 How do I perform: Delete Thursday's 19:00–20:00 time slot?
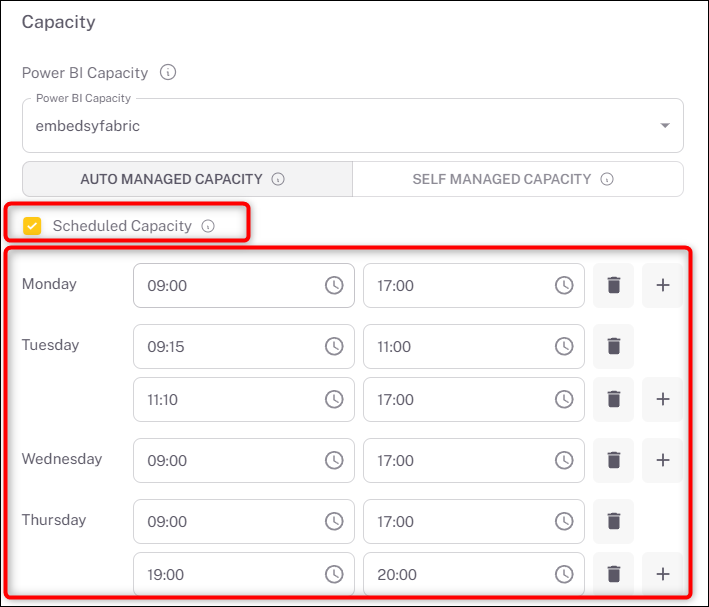613,574
